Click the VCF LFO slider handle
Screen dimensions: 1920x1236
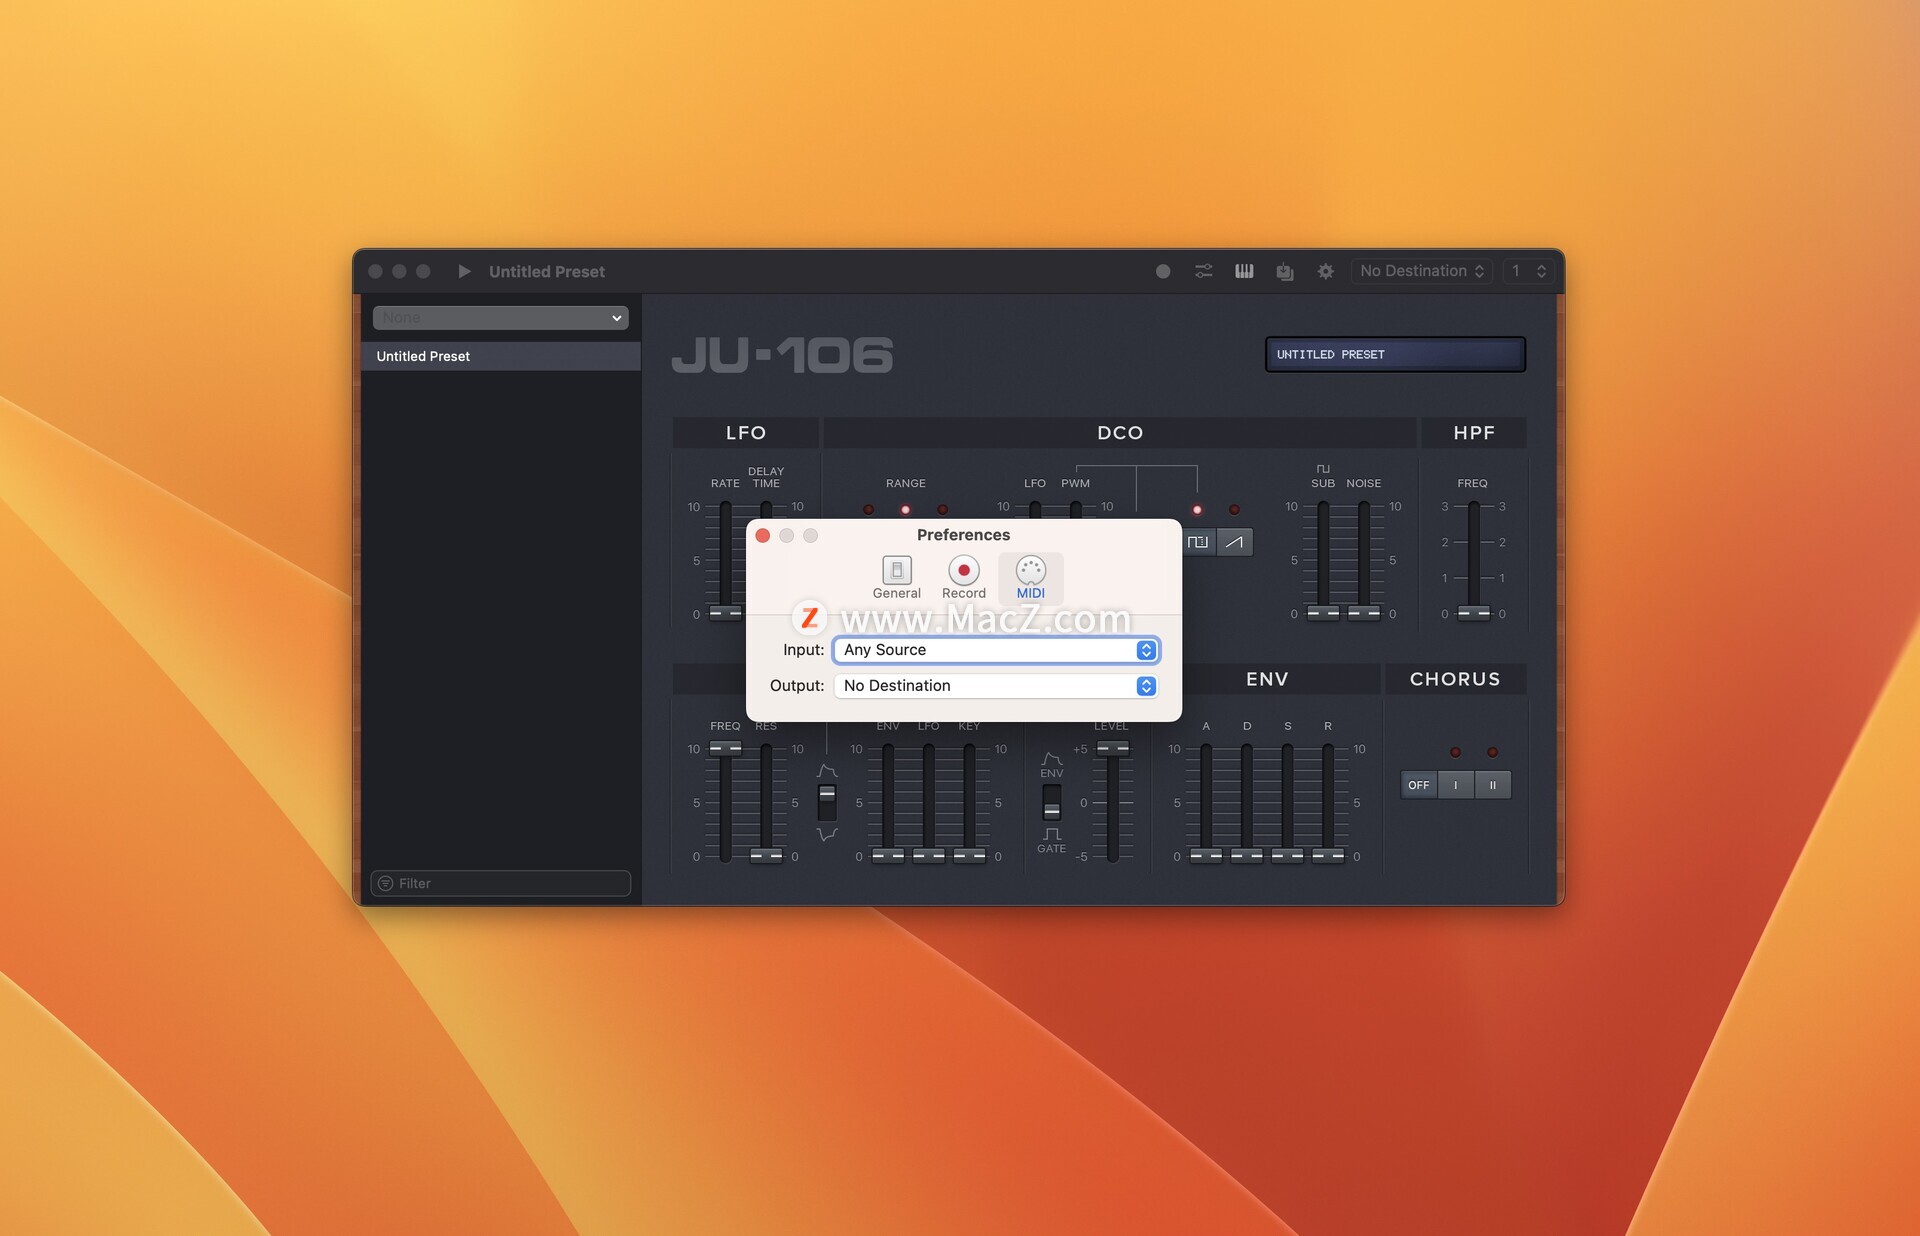tap(929, 855)
